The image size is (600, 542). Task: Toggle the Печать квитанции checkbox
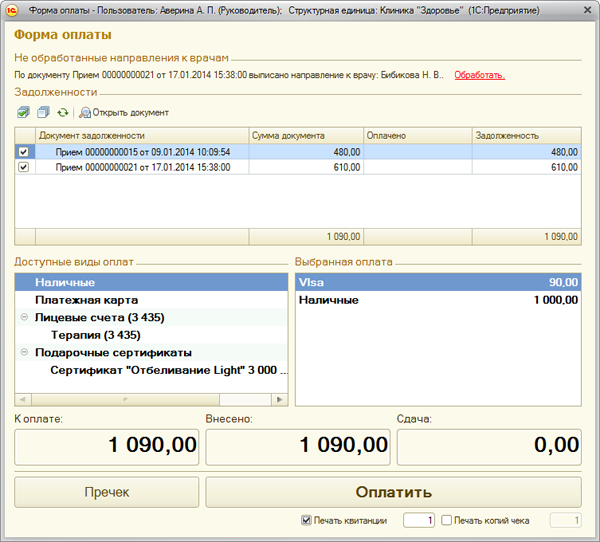[306, 521]
